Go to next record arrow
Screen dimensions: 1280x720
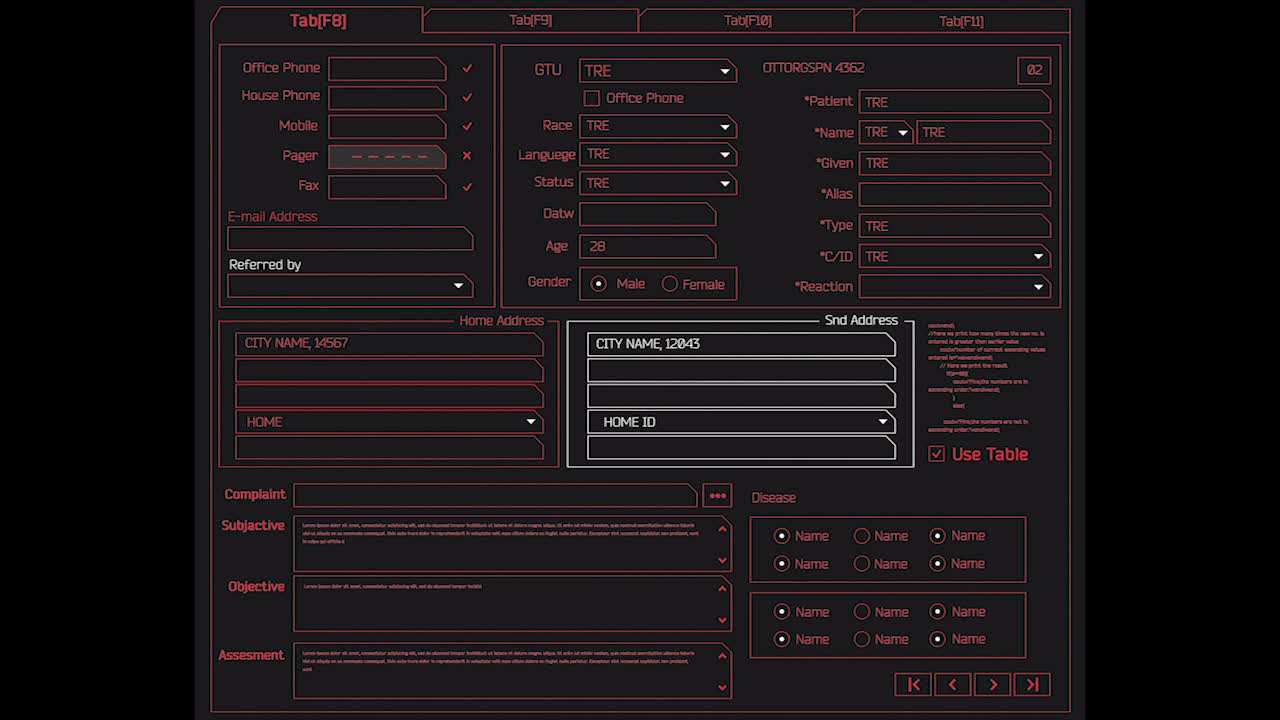tap(993, 684)
